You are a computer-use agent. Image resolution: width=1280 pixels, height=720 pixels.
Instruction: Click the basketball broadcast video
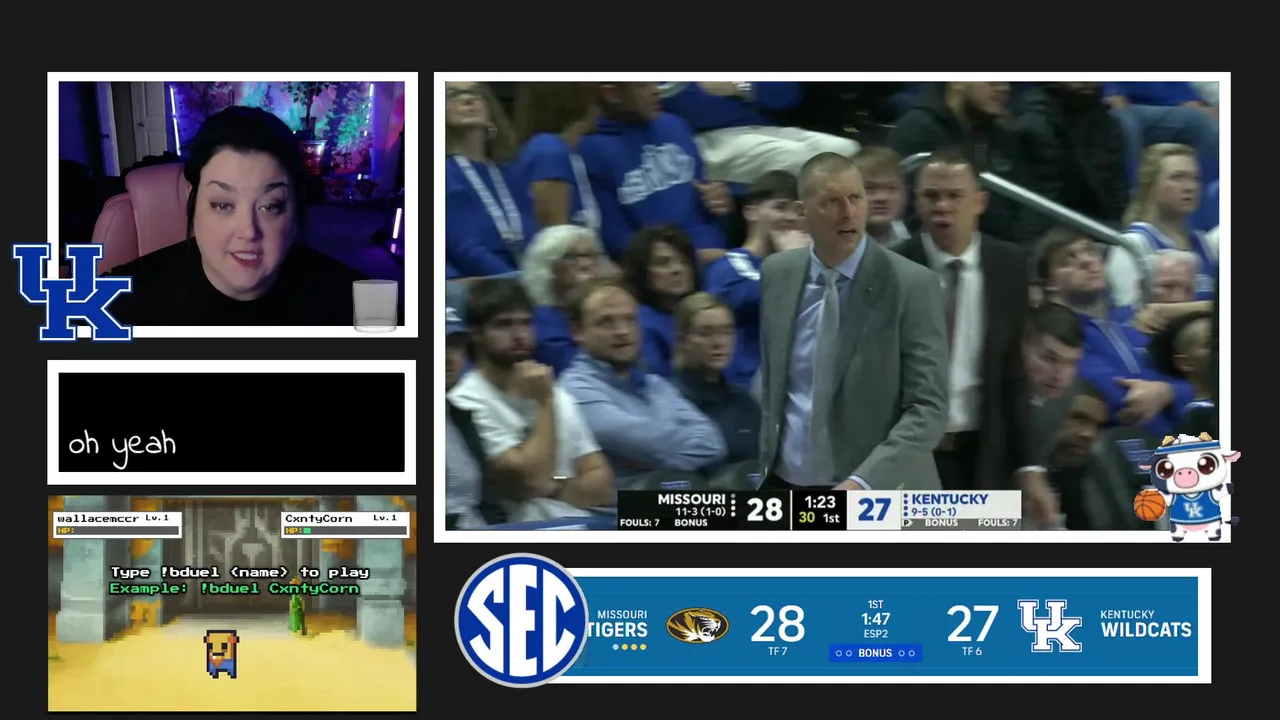(832, 306)
